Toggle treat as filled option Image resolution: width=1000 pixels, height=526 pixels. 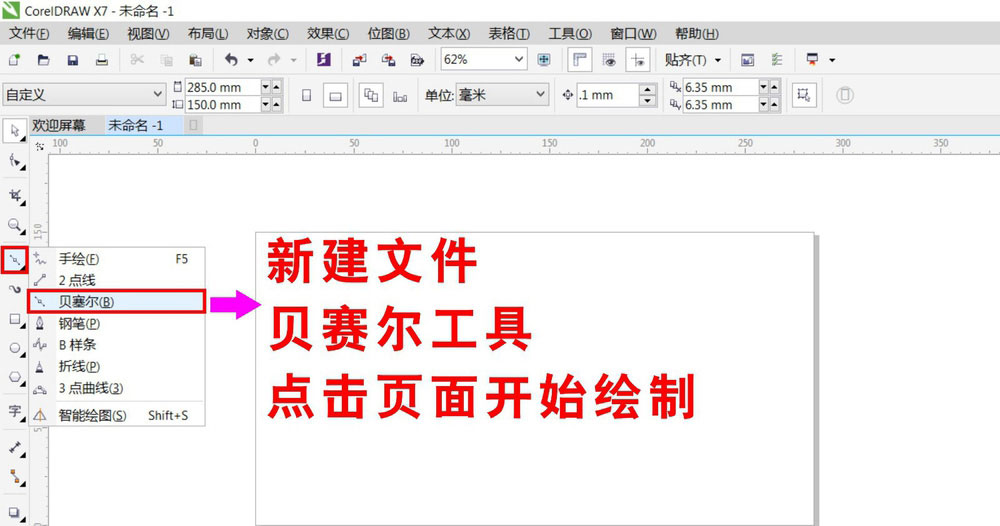pyautogui.click(x=804, y=96)
